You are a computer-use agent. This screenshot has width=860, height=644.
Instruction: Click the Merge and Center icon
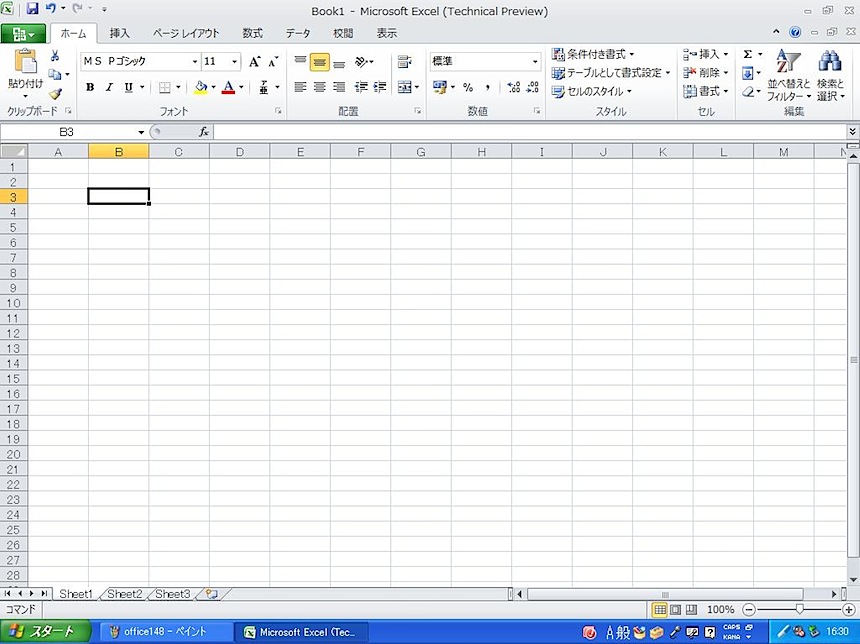[405, 87]
